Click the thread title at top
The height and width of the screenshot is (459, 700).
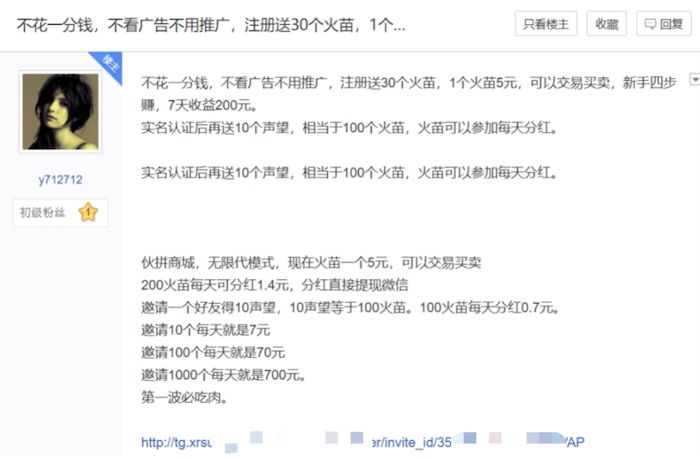pyautogui.click(x=211, y=25)
